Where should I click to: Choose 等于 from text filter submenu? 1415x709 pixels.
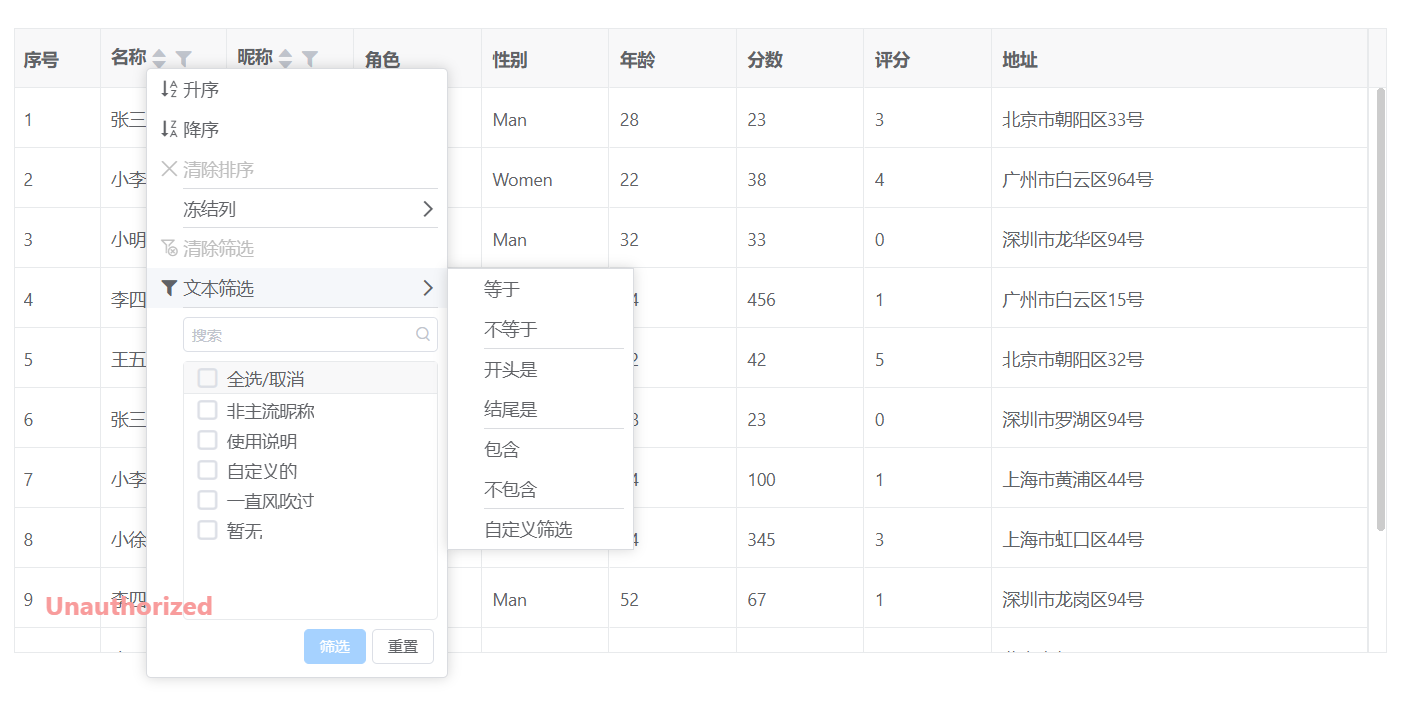pyautogui.click(x=541, y=289)
